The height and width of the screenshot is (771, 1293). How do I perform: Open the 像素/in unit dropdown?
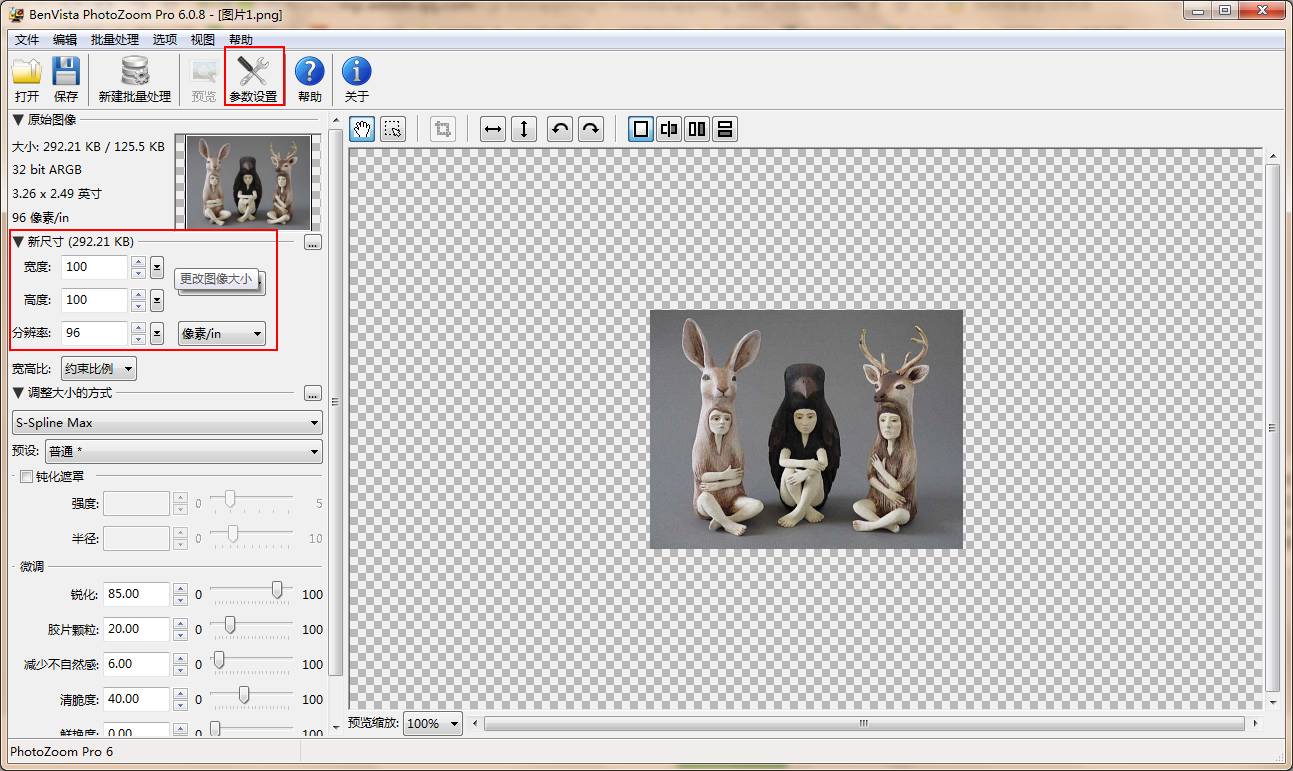(x=222, y=334)
